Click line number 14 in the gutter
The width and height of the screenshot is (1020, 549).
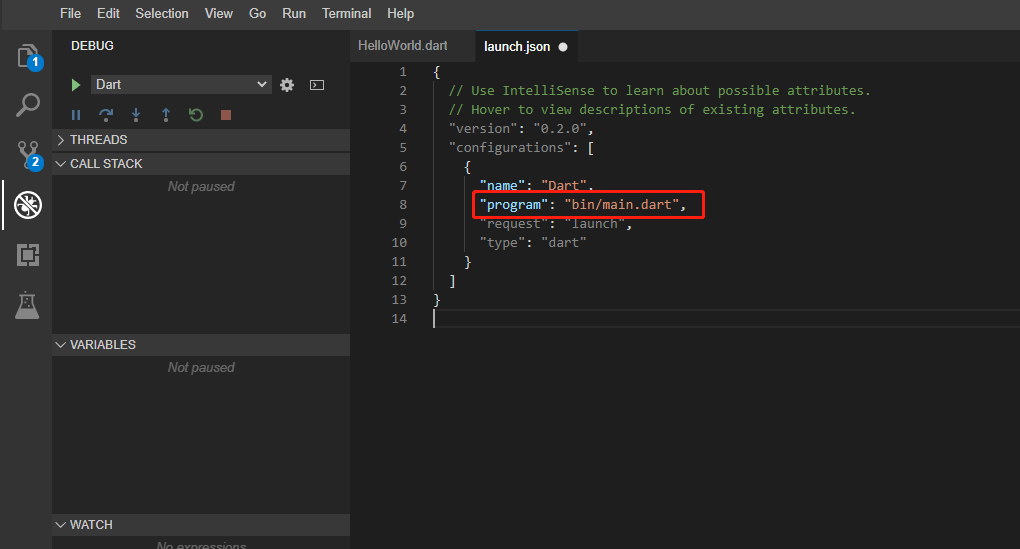tap(399, 319)
